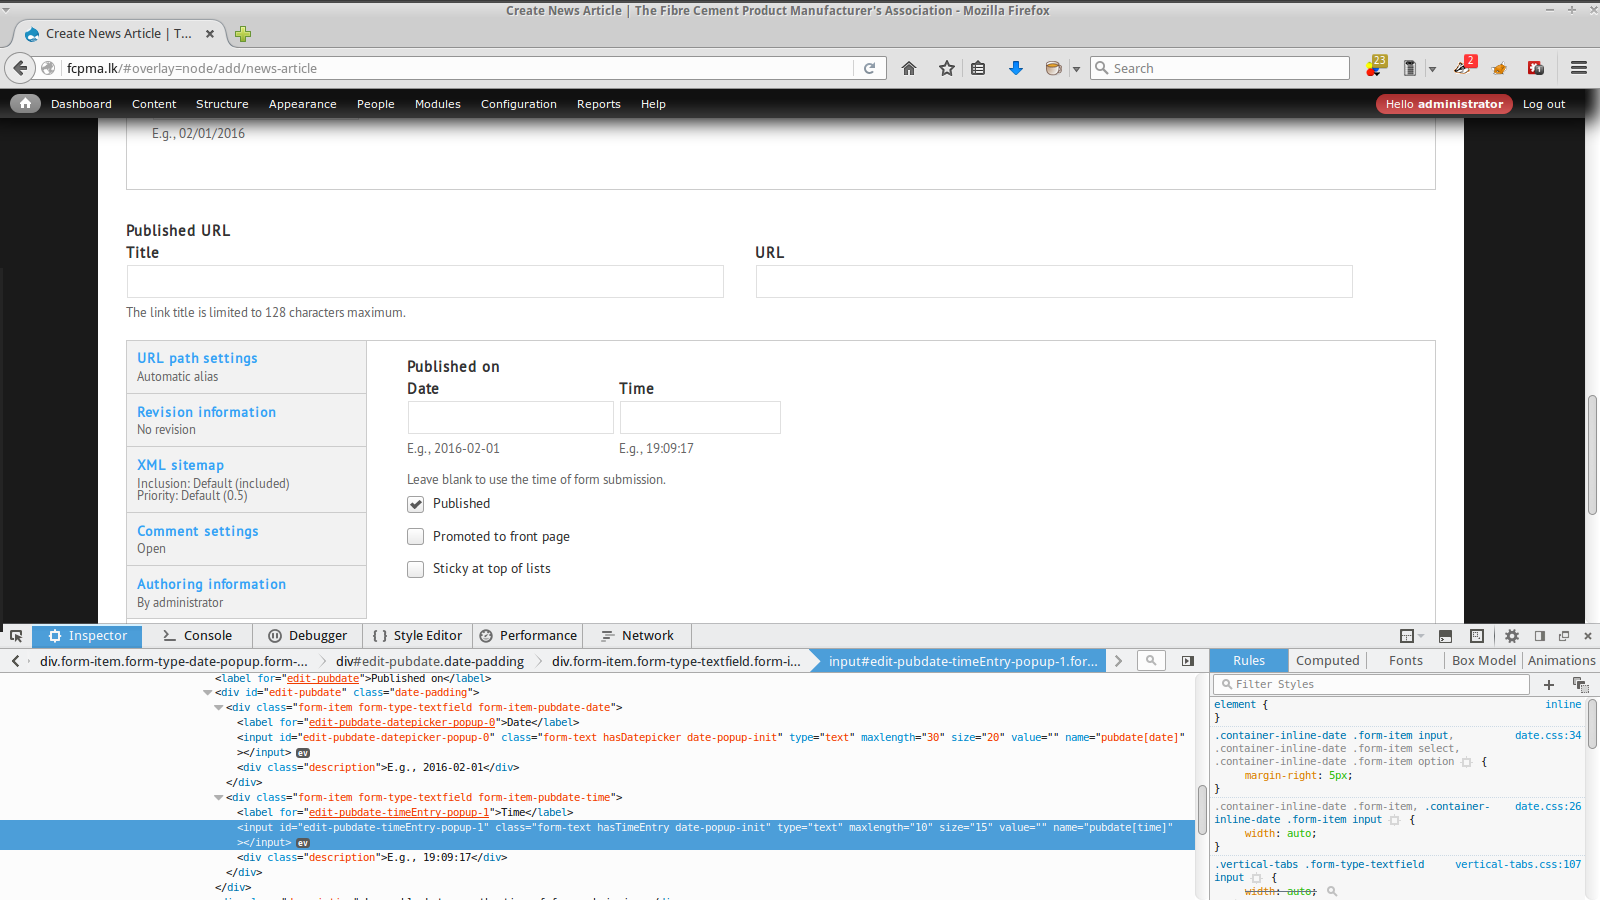Open trash can add-on dropdown arrow
Viewport: 1600px width, 900px height.
point(1432,69)
